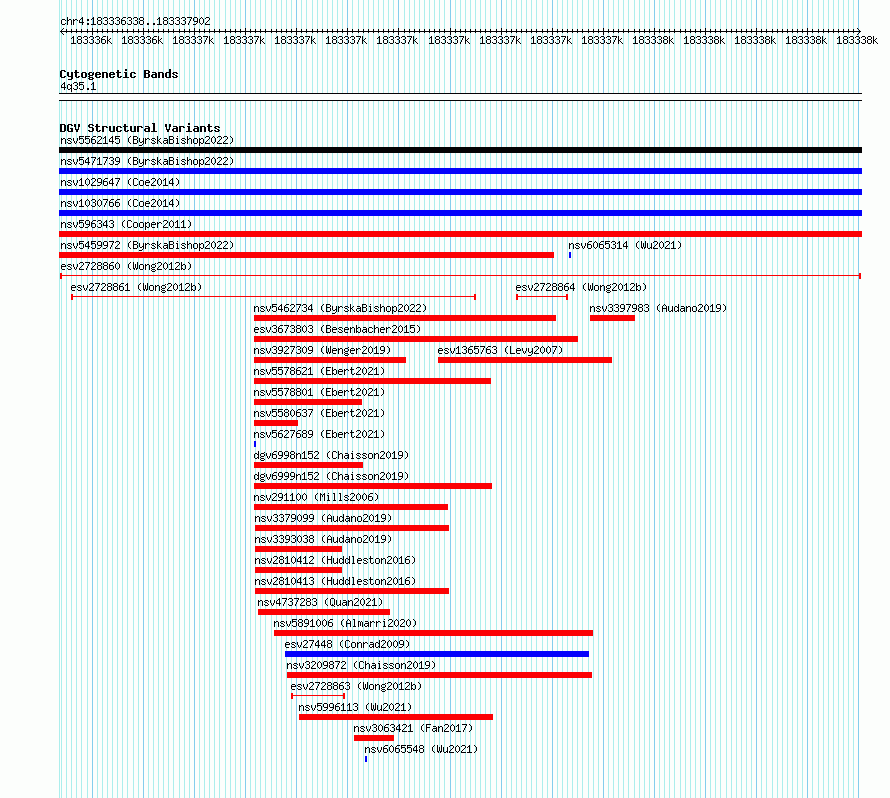Click the chr4:183336338..183337902 coordinate label
The width and height of the screenshot is (890, 798).
pos(135,21)
